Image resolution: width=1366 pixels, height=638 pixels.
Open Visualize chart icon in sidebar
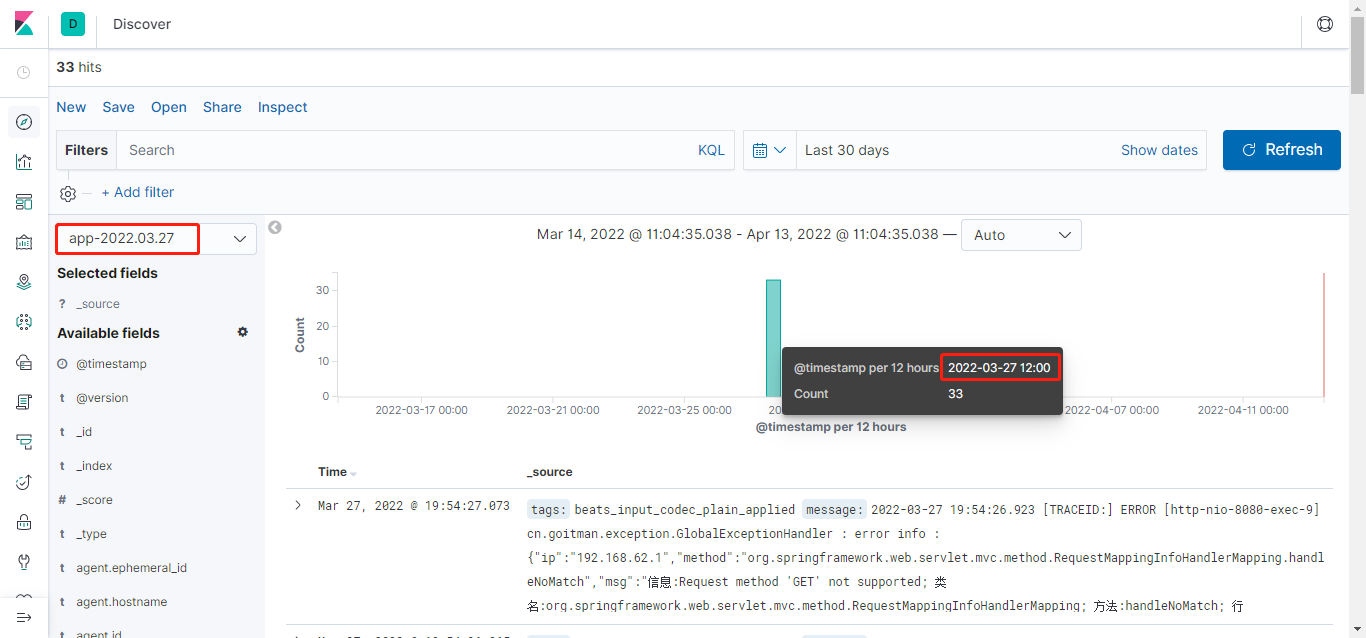[24, 162]
